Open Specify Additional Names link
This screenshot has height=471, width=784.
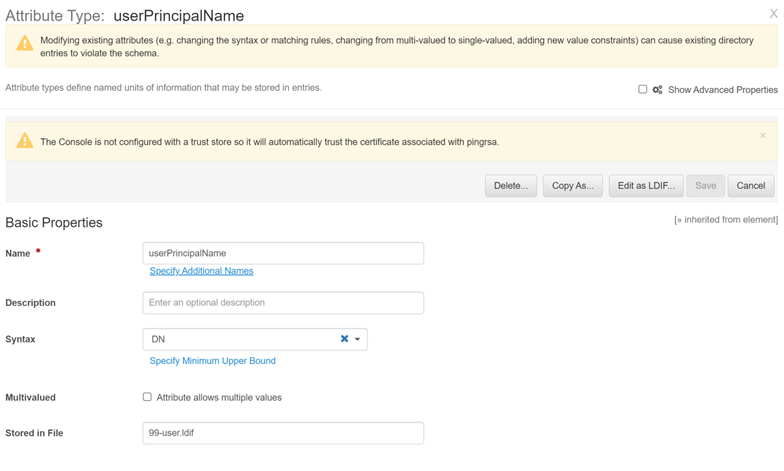coord(201,271)
